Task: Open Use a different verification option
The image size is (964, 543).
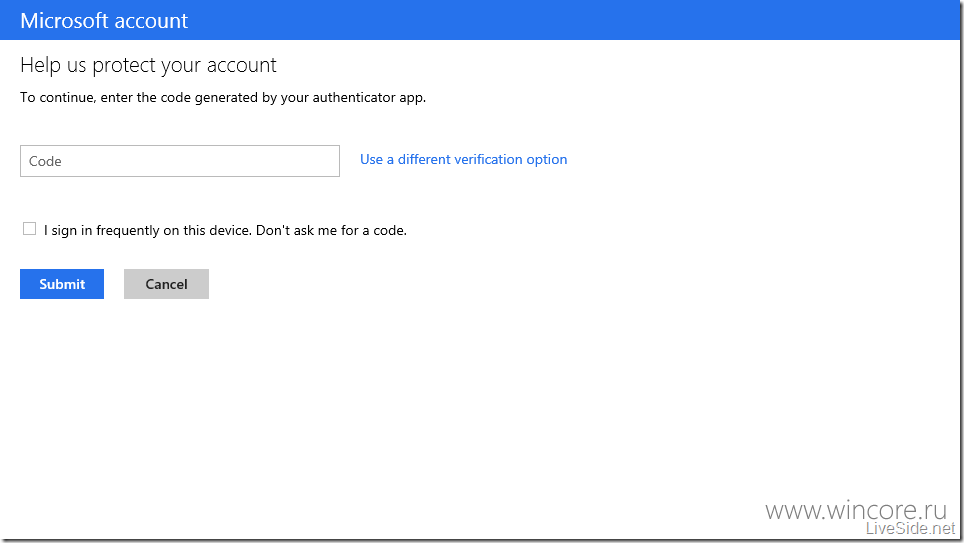Action: [x=464, y=159]
